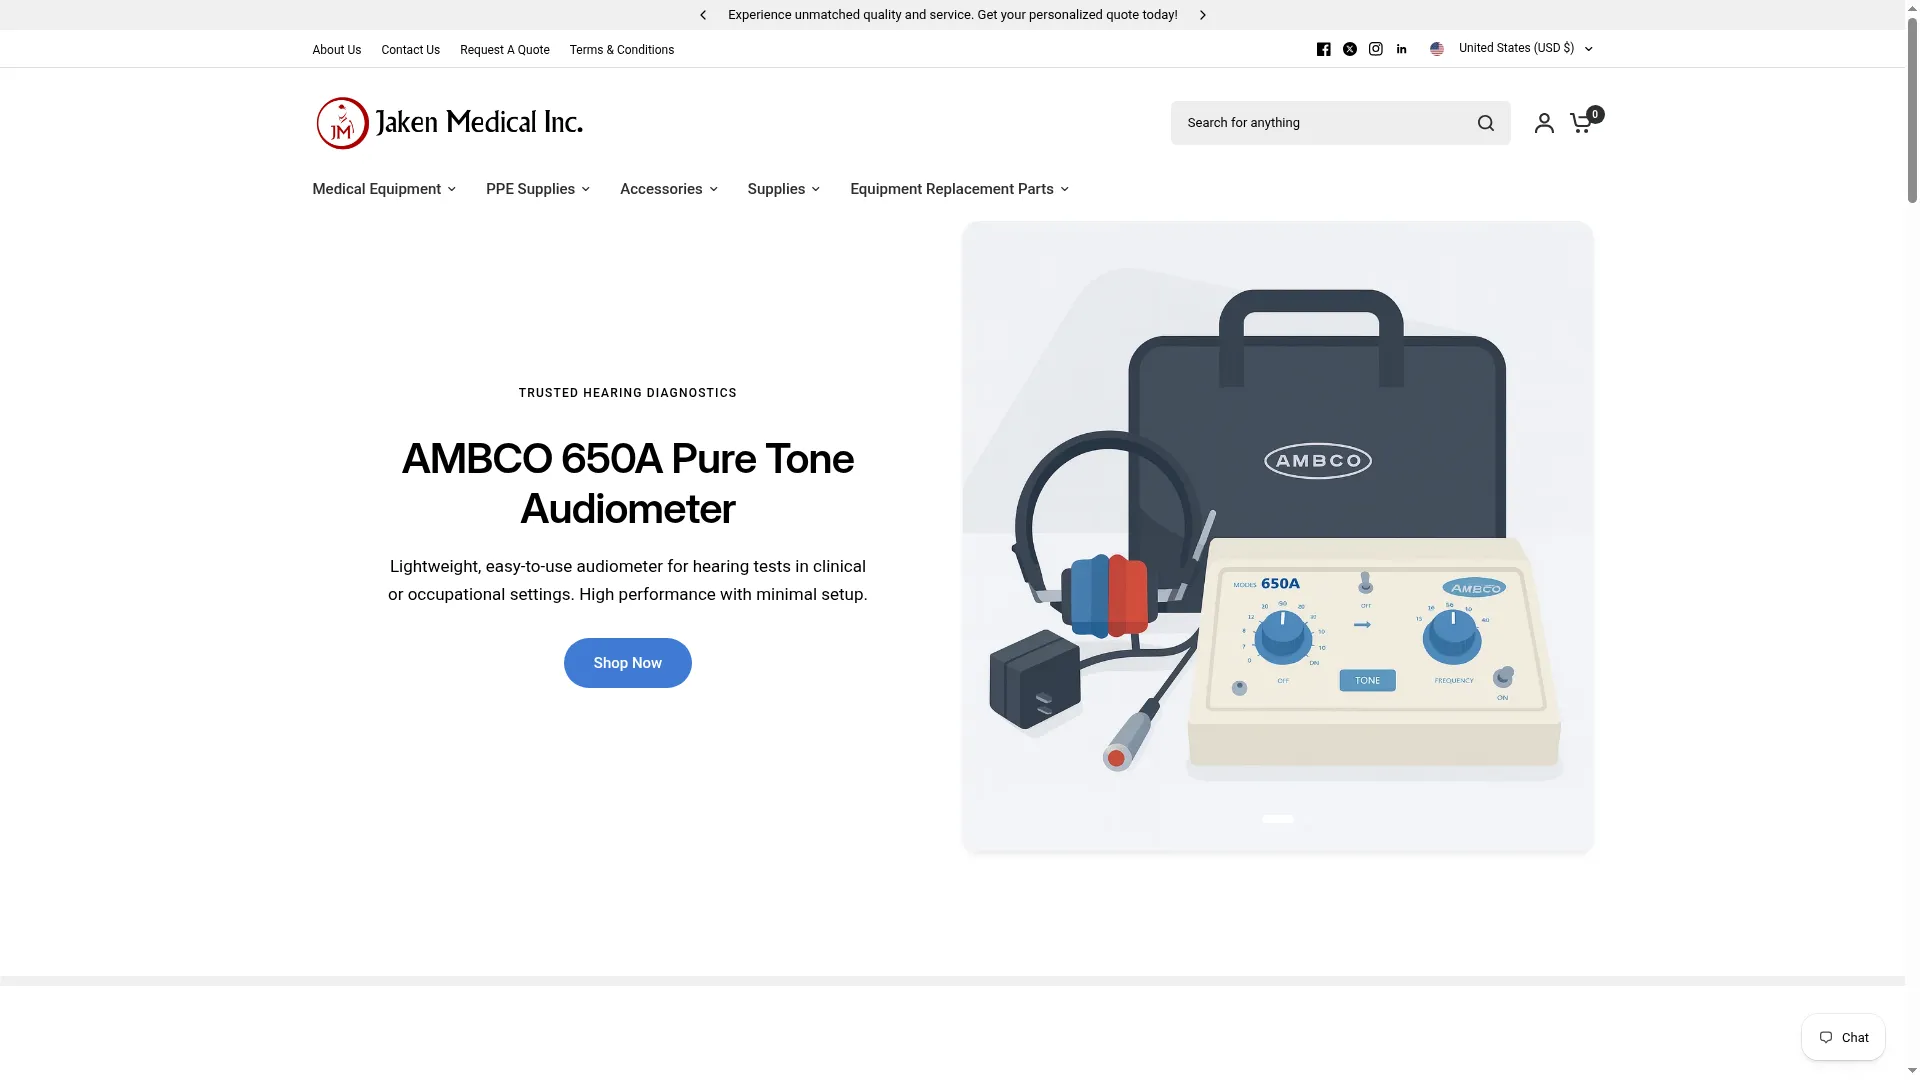The width and height of the screenshot is (1920, 1080).
Task: Expand the Medical Equipment menu
Action: pos(384,189)
